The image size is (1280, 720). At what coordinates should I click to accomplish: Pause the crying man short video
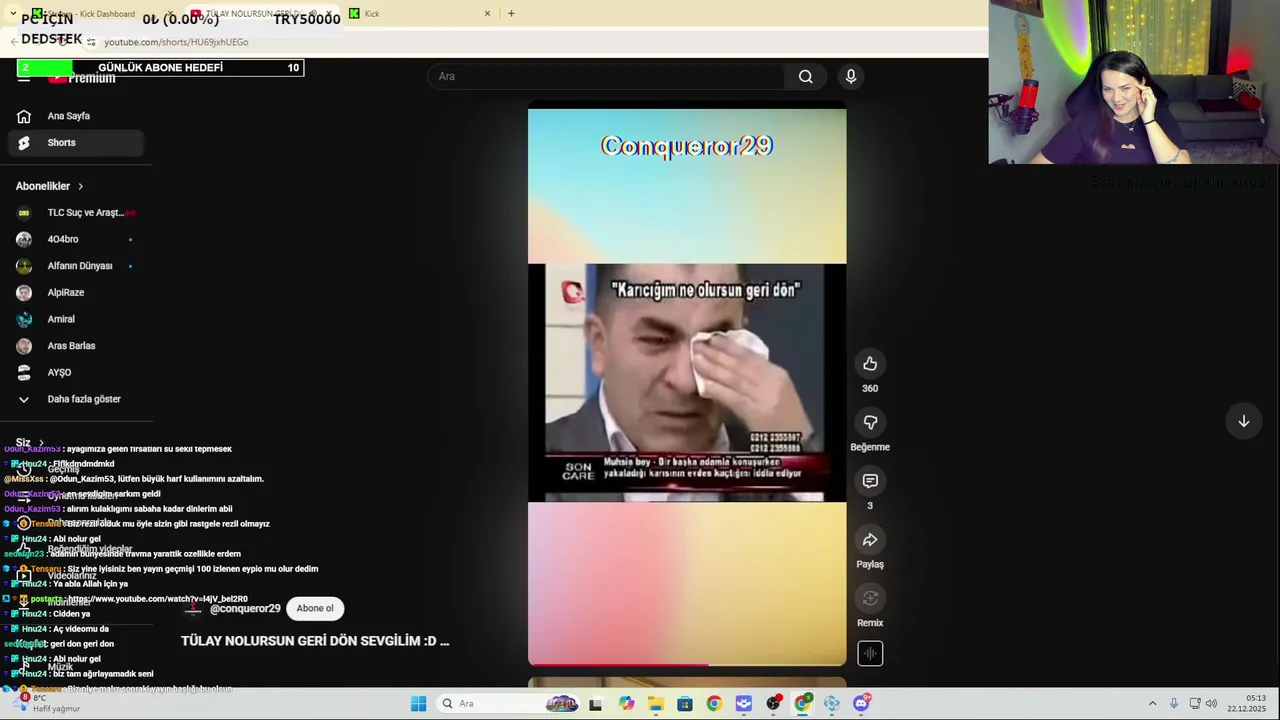click(687, 385)
